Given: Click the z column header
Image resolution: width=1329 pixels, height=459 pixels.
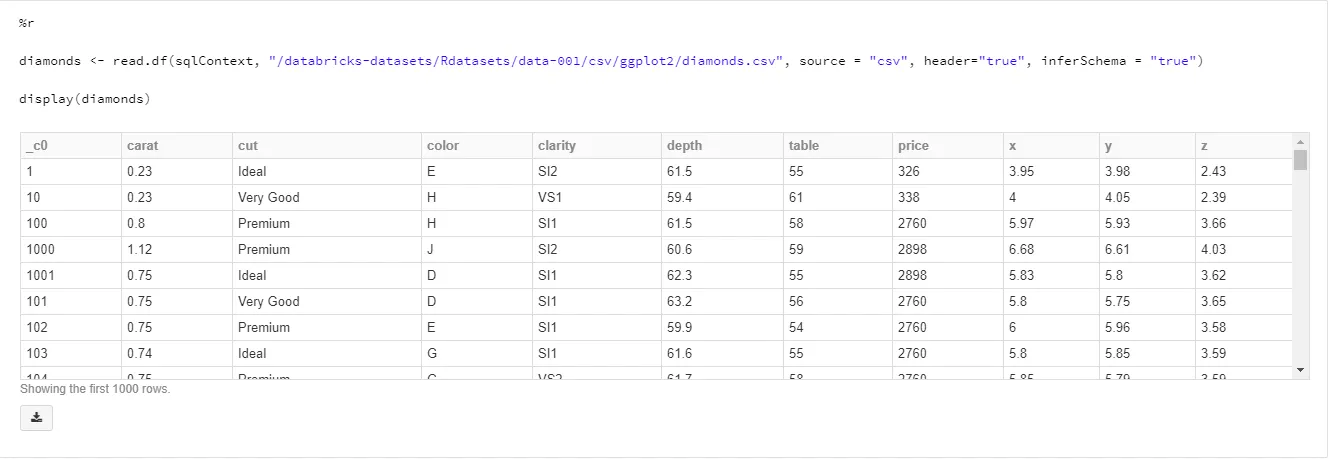Looking at the screenshot, I should click(x=1203, y=146).
